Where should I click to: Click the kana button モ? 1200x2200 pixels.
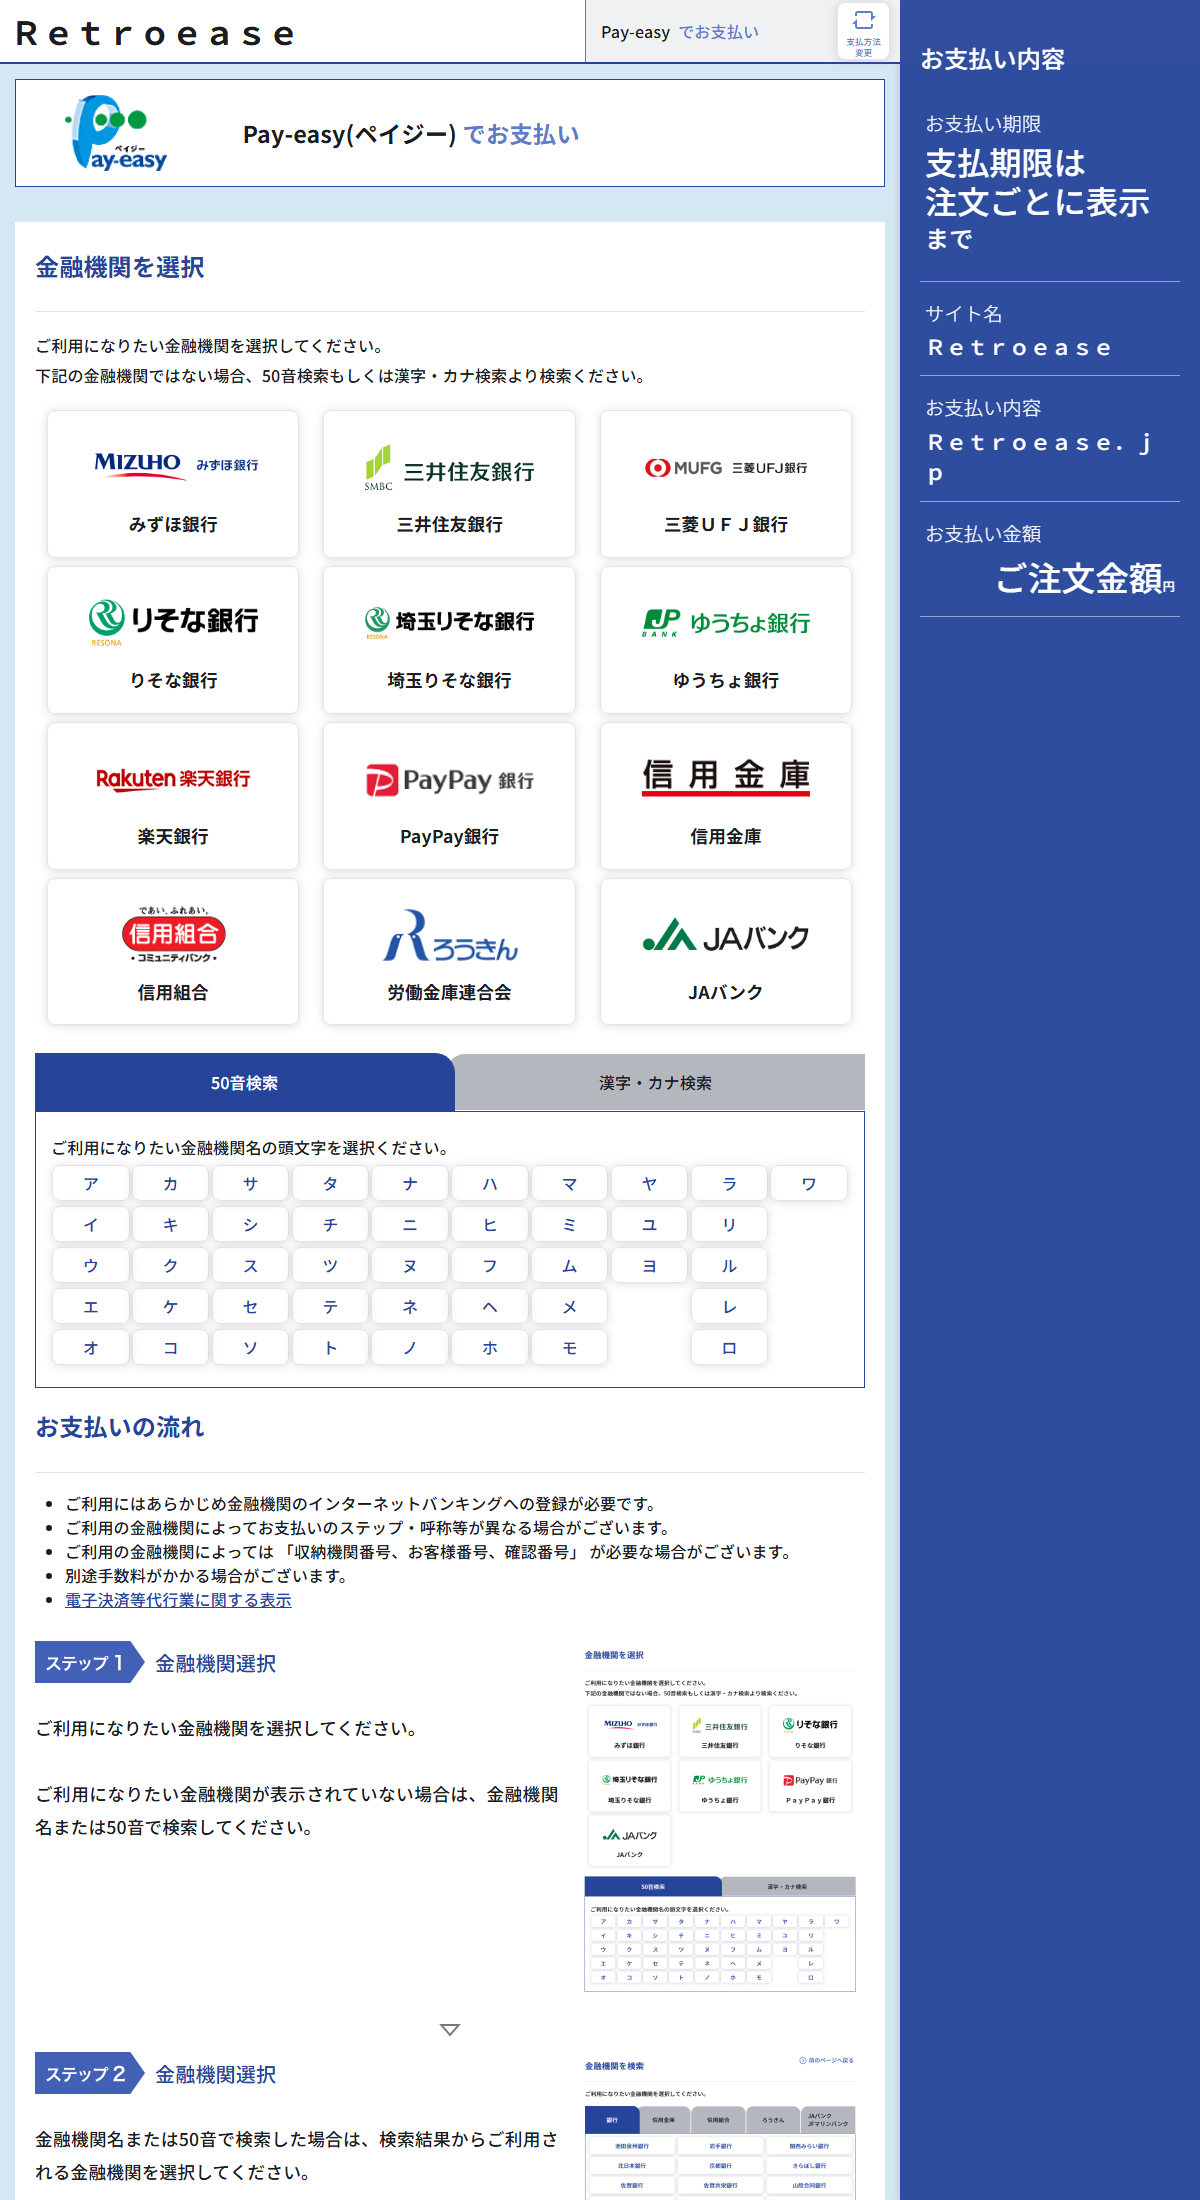[x=570, y=1347]
